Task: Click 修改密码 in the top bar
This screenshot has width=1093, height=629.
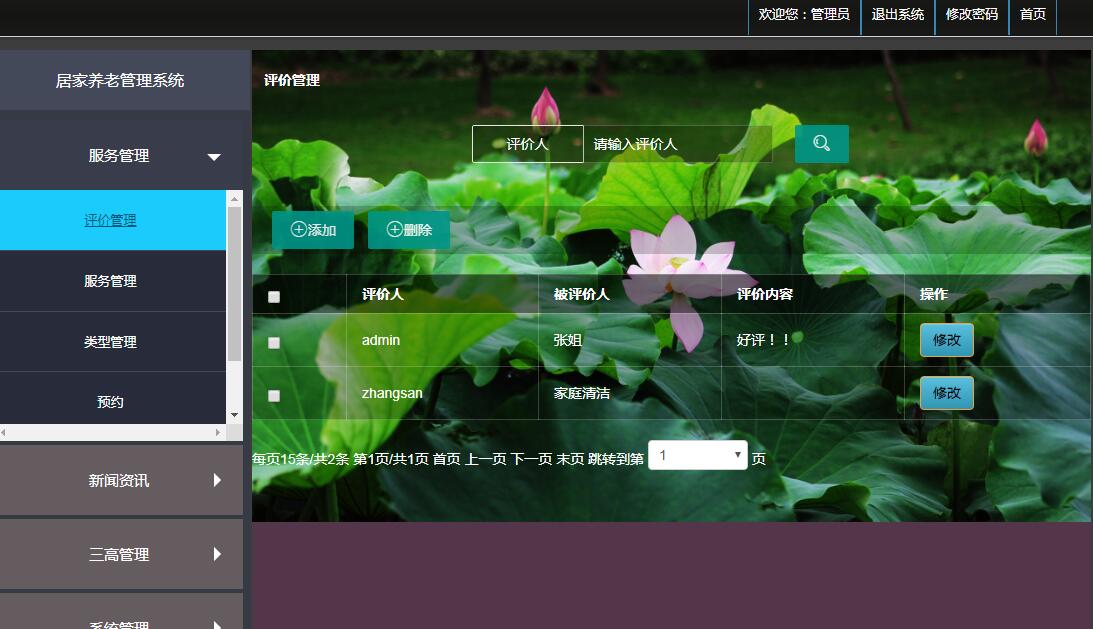Action: [x=972, y=15]
